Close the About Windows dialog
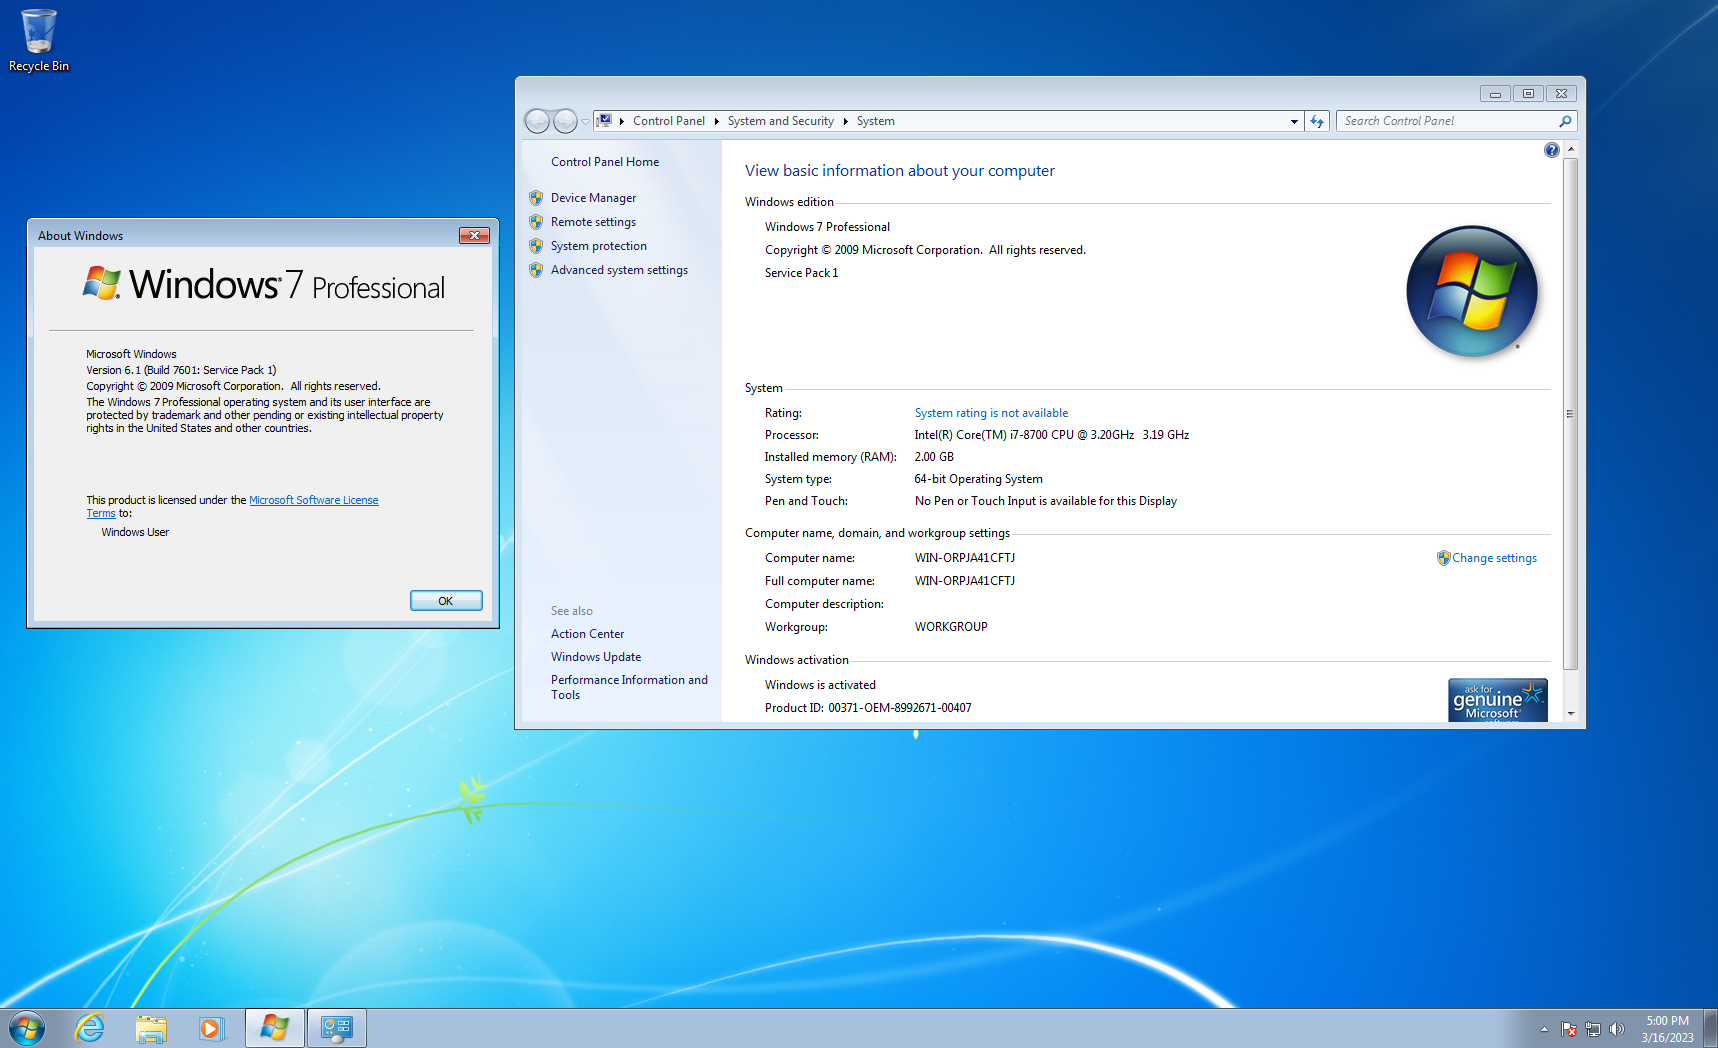 [474, 235]
